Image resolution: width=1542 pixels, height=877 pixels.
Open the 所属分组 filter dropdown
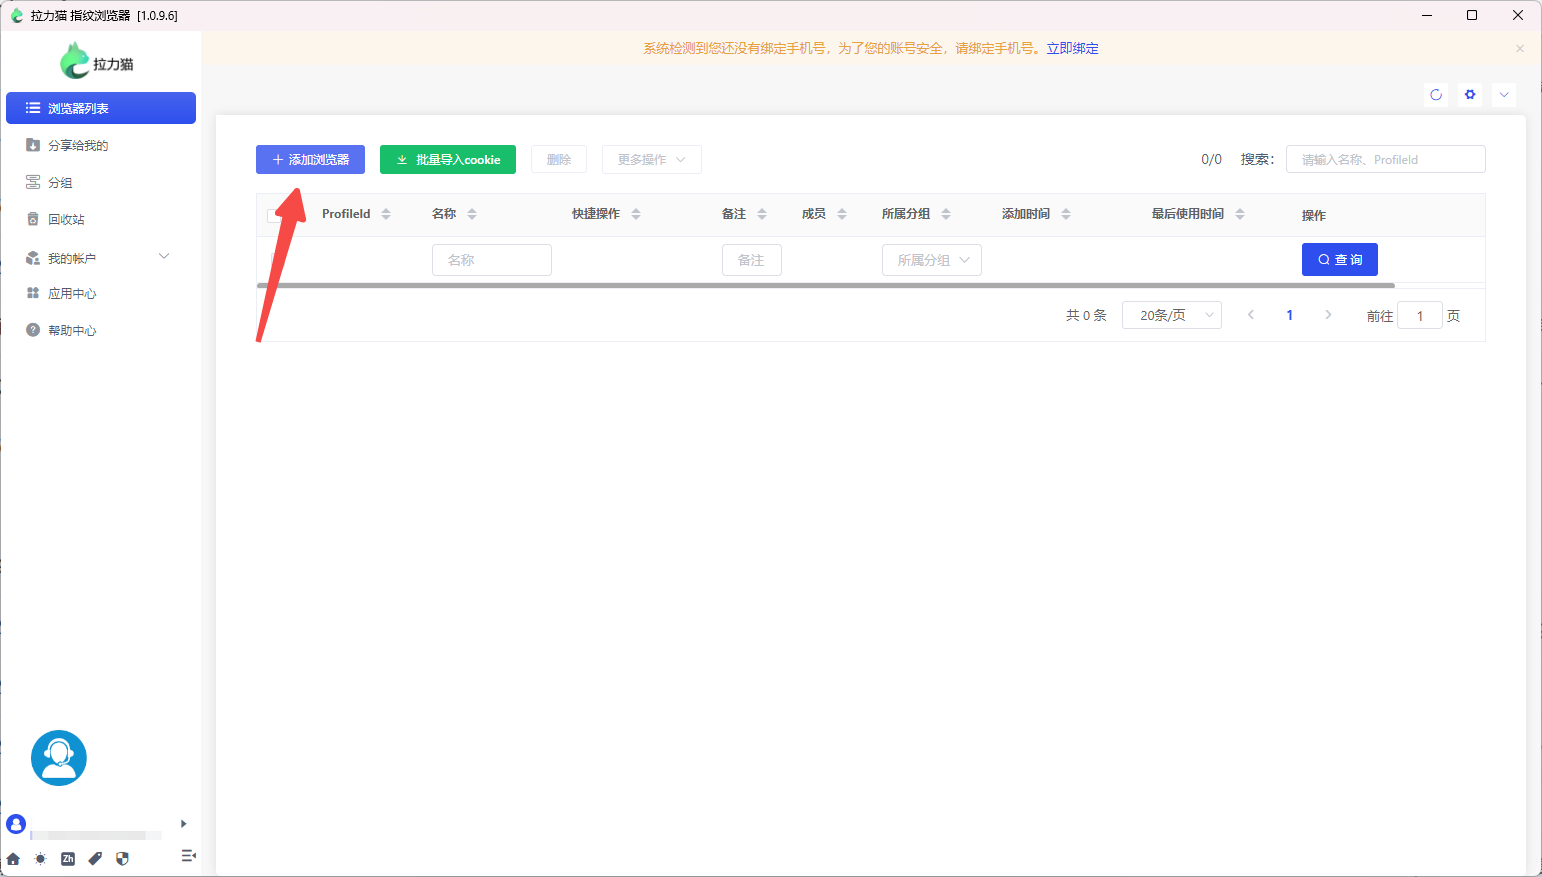click(931, 260)
